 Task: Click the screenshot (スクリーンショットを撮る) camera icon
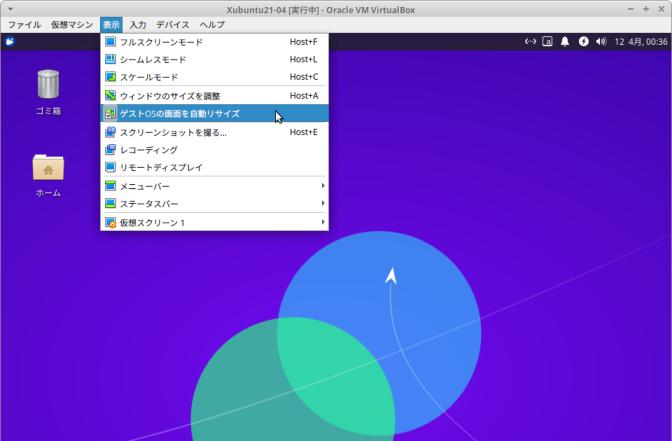click(111, 132)
